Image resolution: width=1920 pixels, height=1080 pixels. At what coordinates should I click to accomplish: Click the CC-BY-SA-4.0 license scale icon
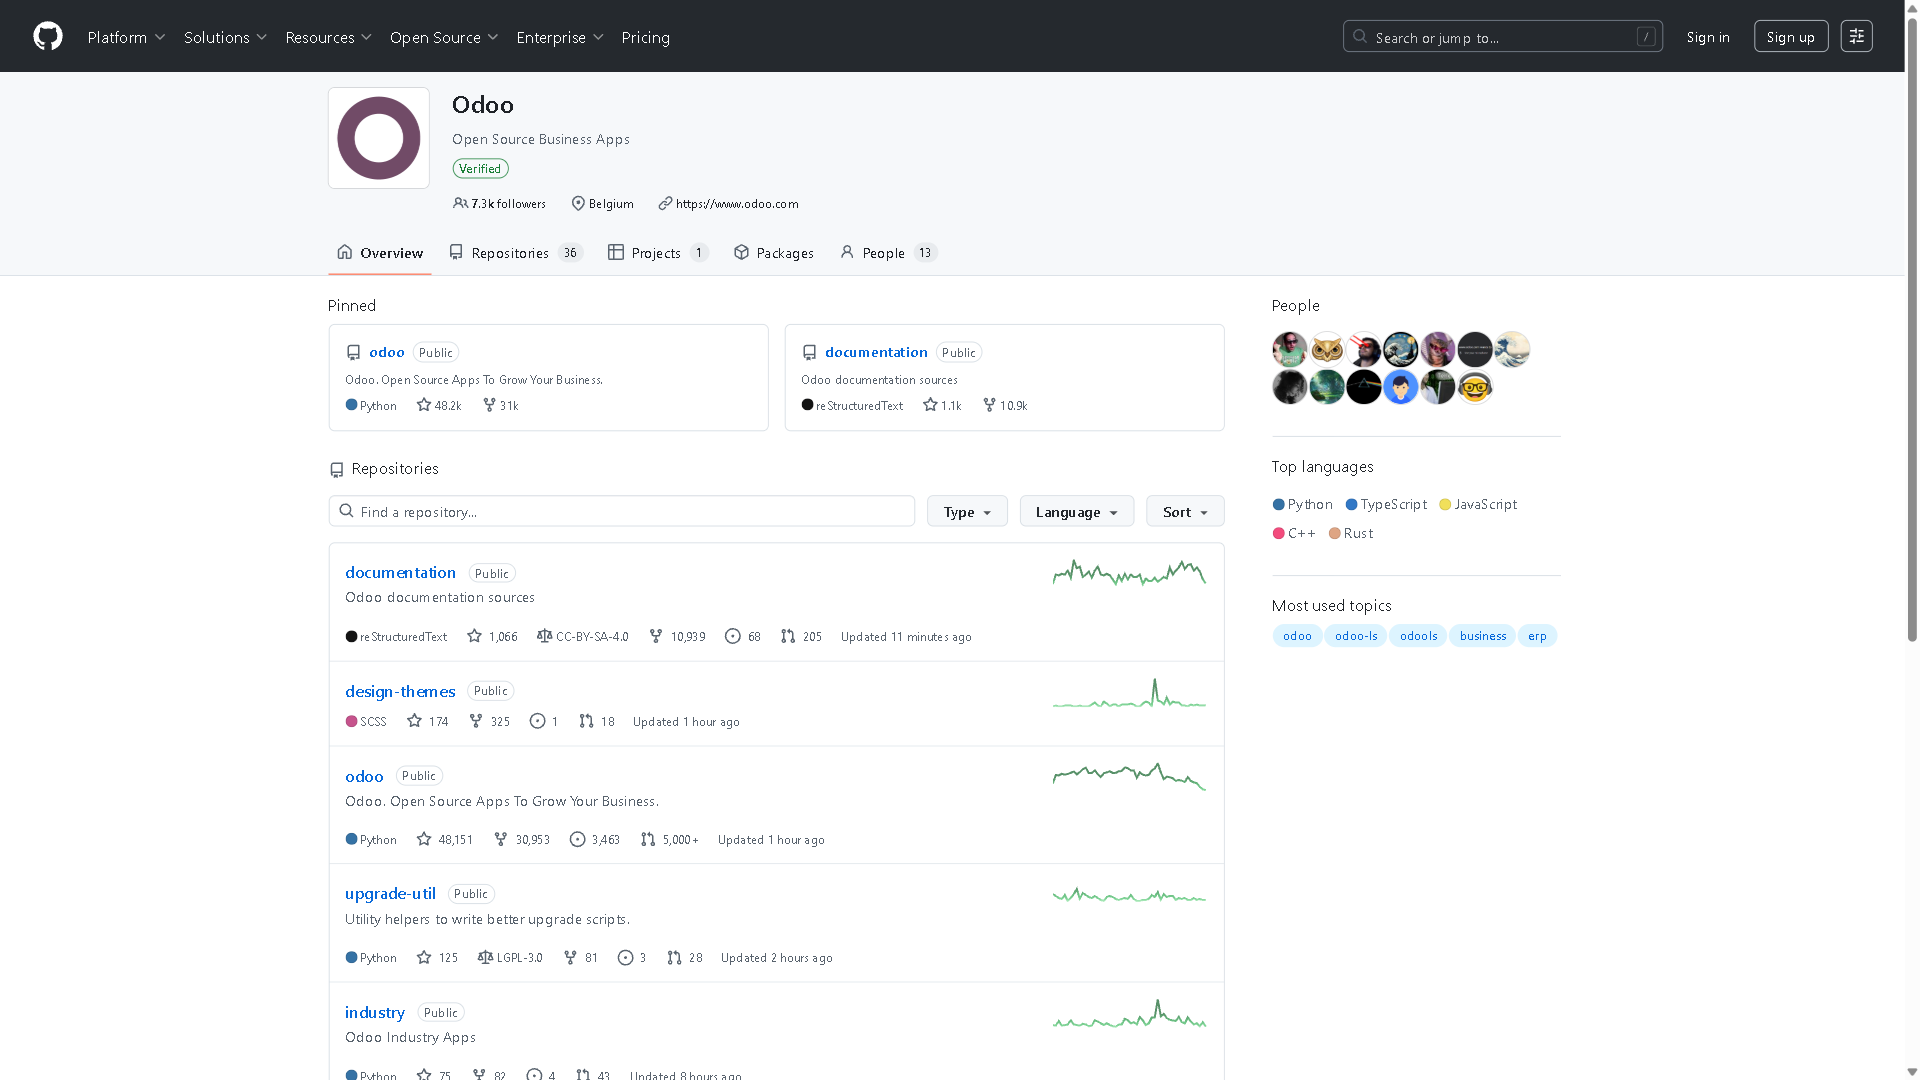click(544, 636)
